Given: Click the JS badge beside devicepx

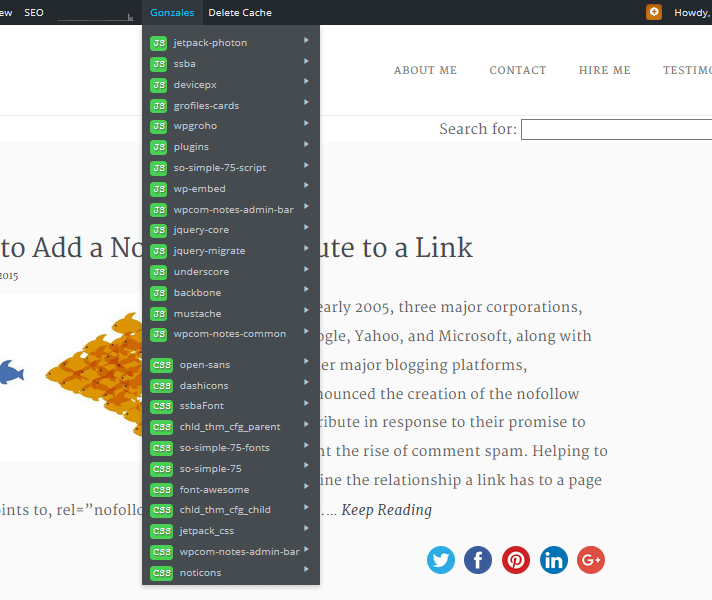Looking at the screenshot, I should [158, 85].
